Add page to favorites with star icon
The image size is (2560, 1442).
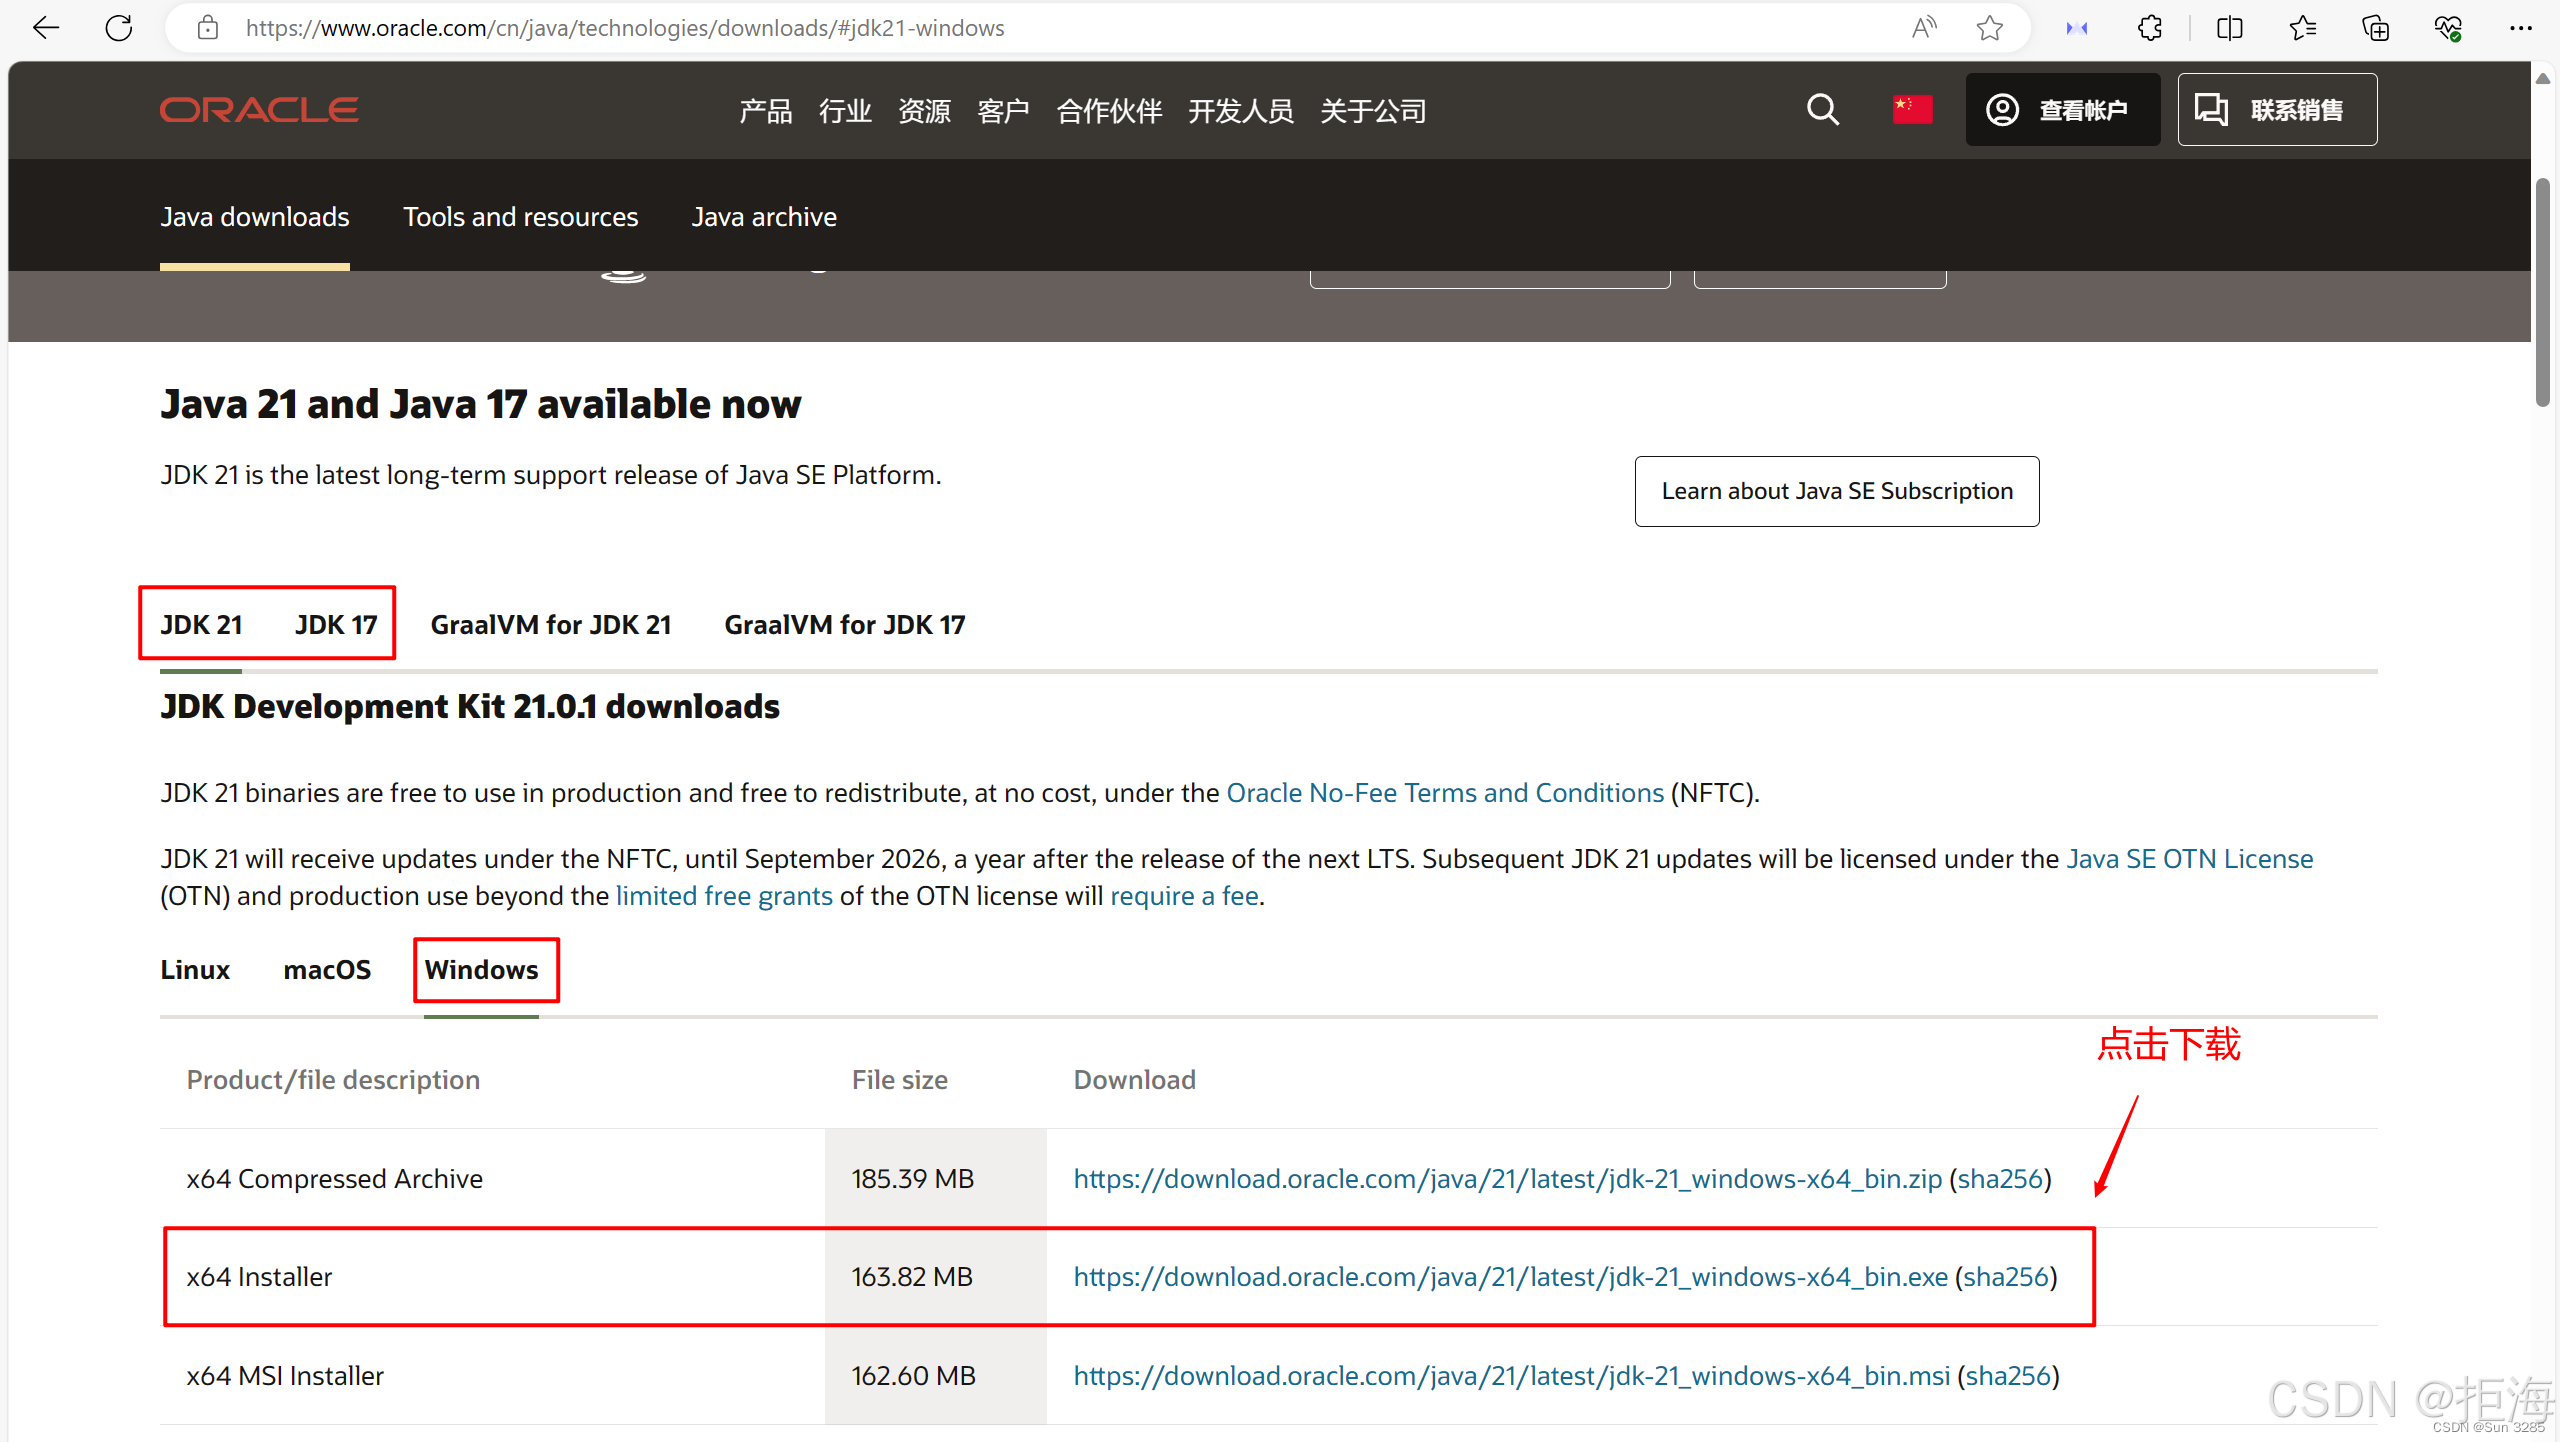(x=1989, y=28)
